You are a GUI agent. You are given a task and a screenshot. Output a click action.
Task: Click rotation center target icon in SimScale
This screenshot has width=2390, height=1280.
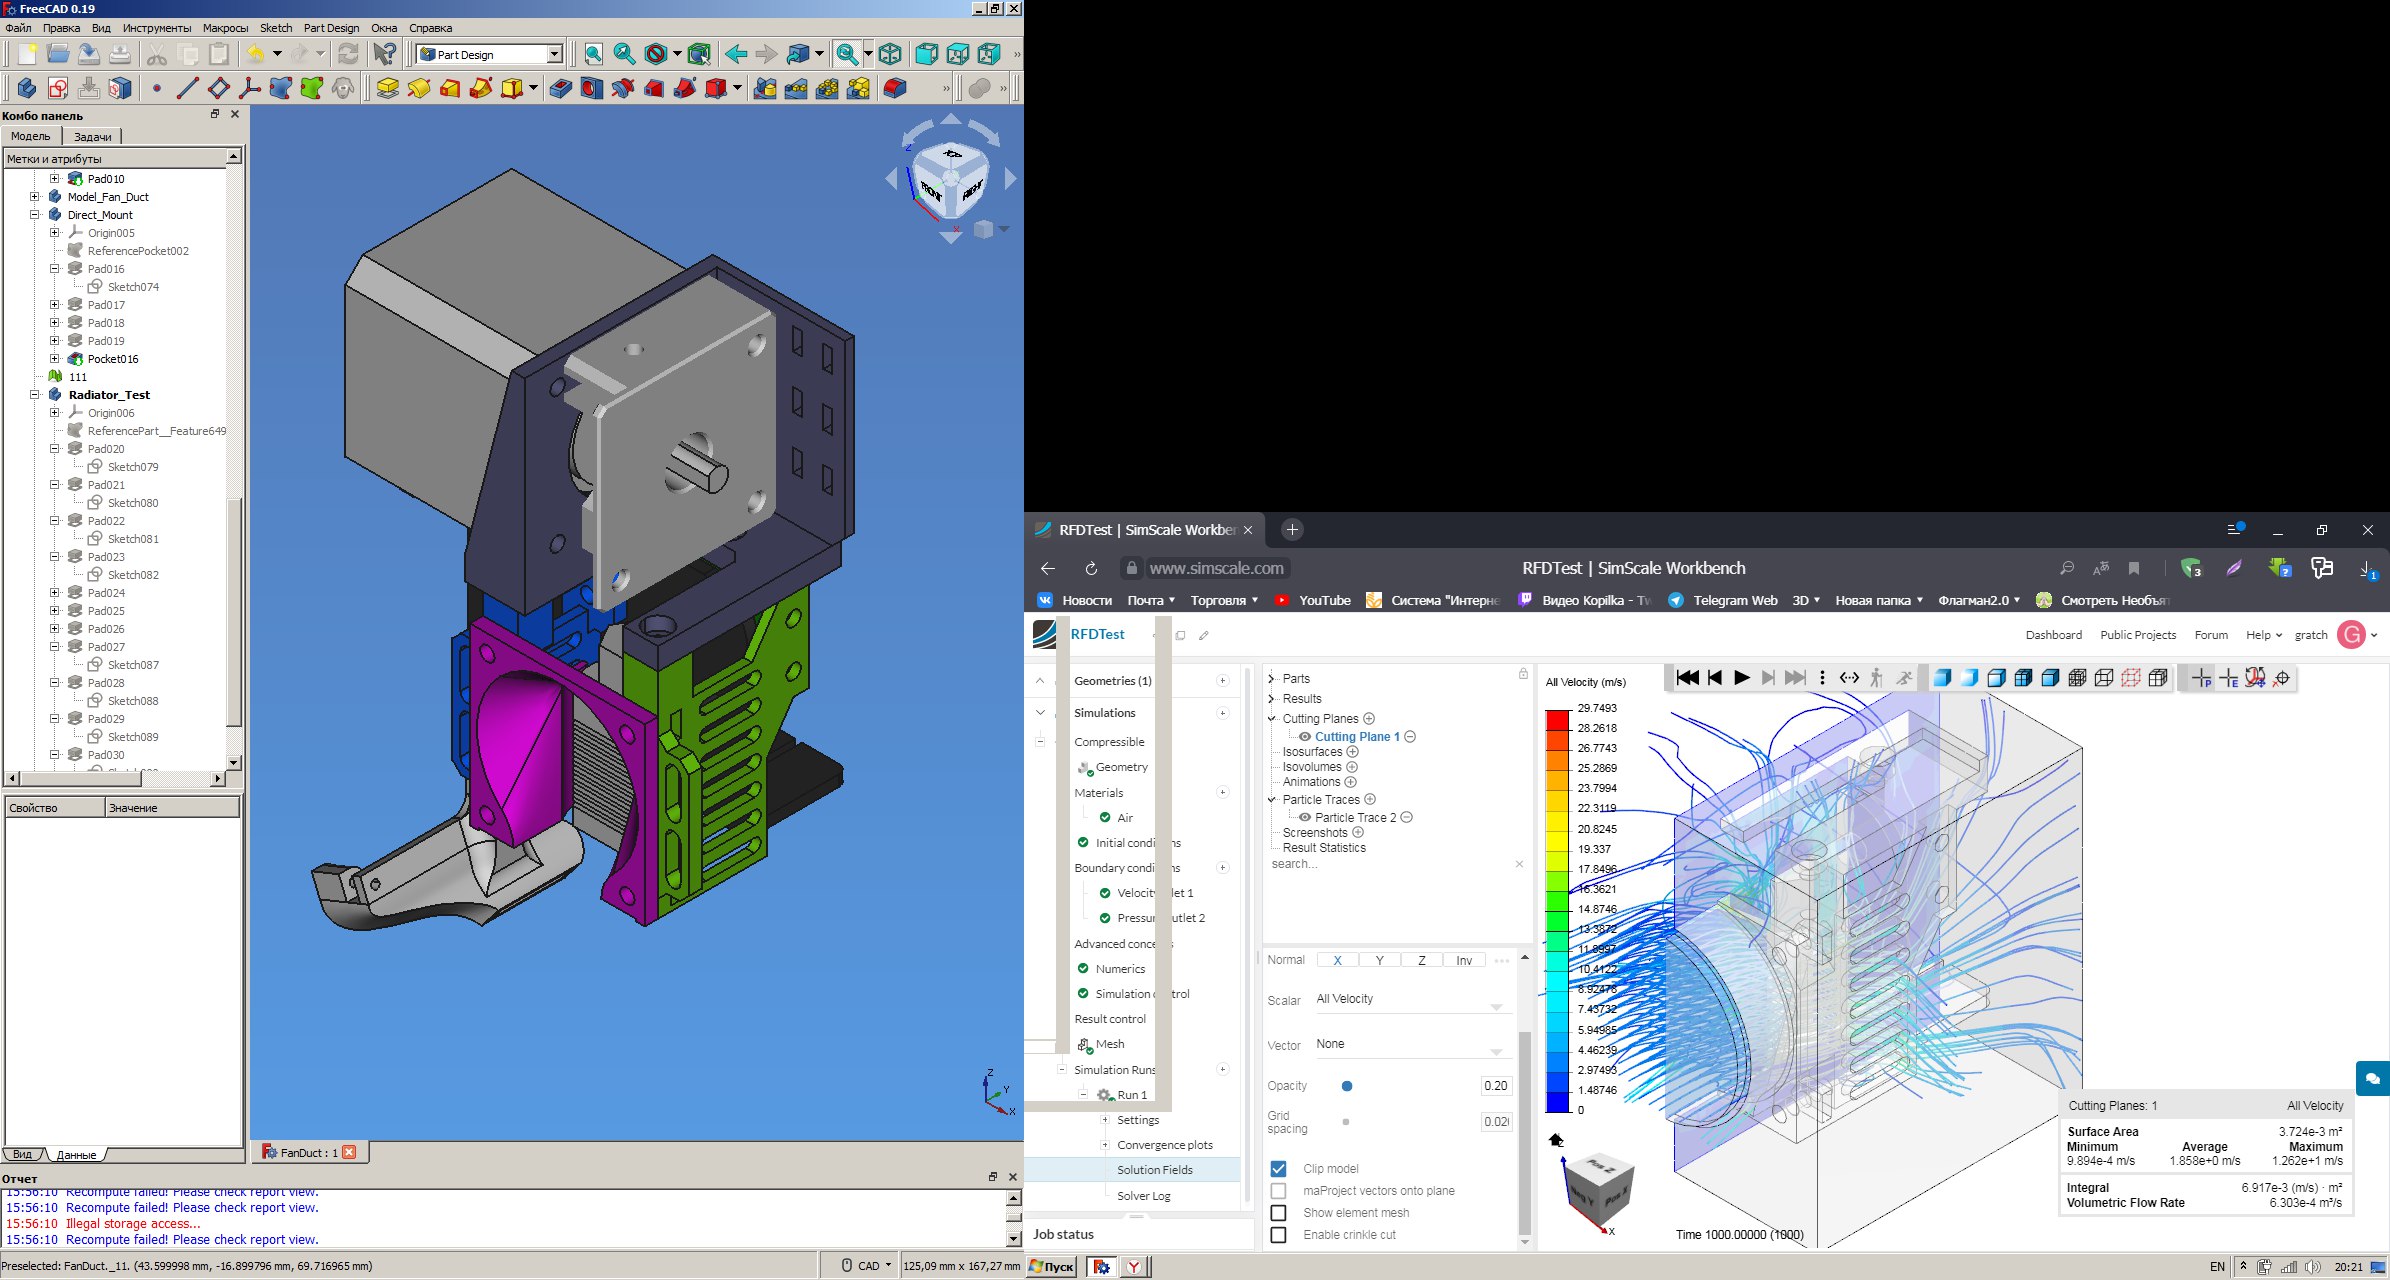point(2281,678)
